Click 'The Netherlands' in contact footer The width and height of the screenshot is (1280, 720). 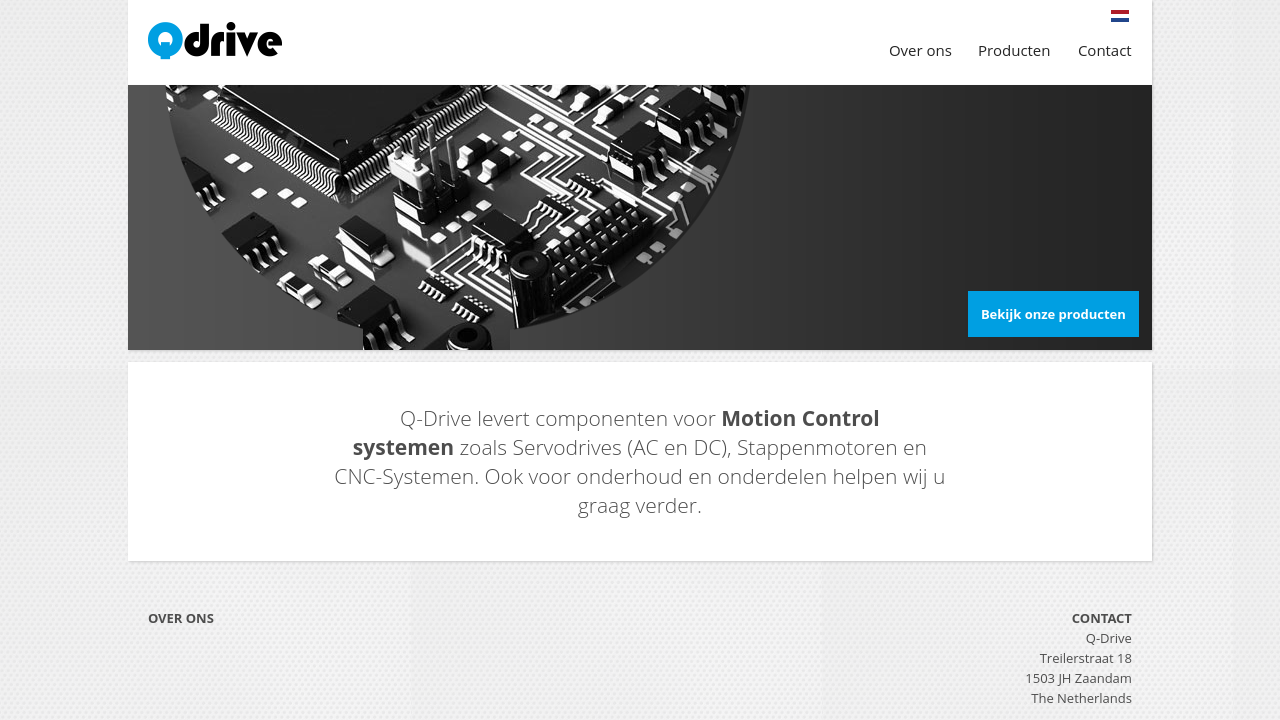(x=1081, y=698)
